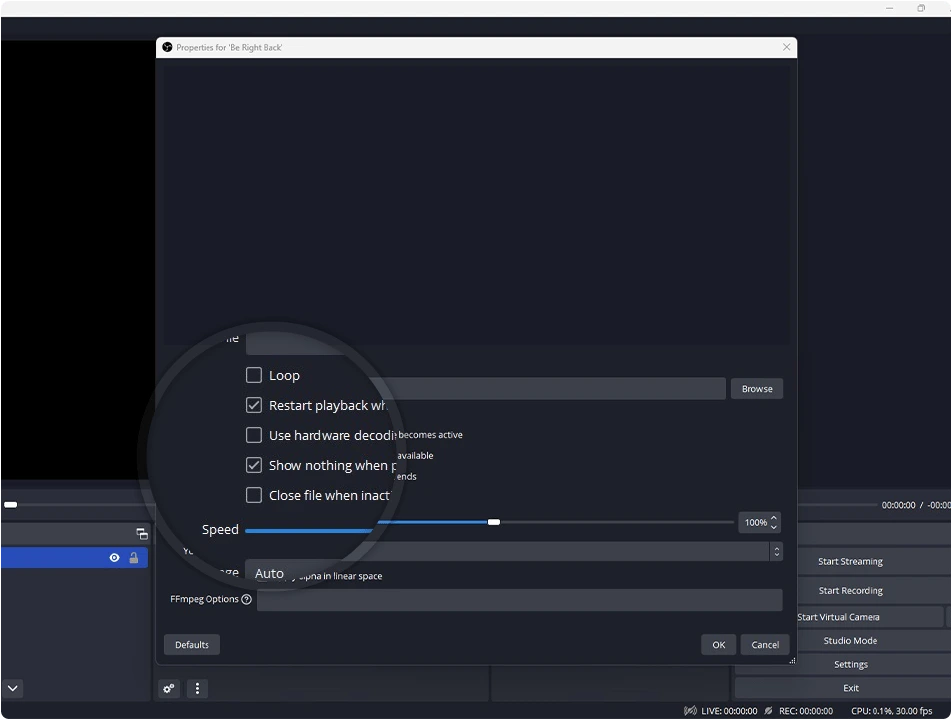
Task: Click Start Streaming in OBS controls
Action: point(850,562)
